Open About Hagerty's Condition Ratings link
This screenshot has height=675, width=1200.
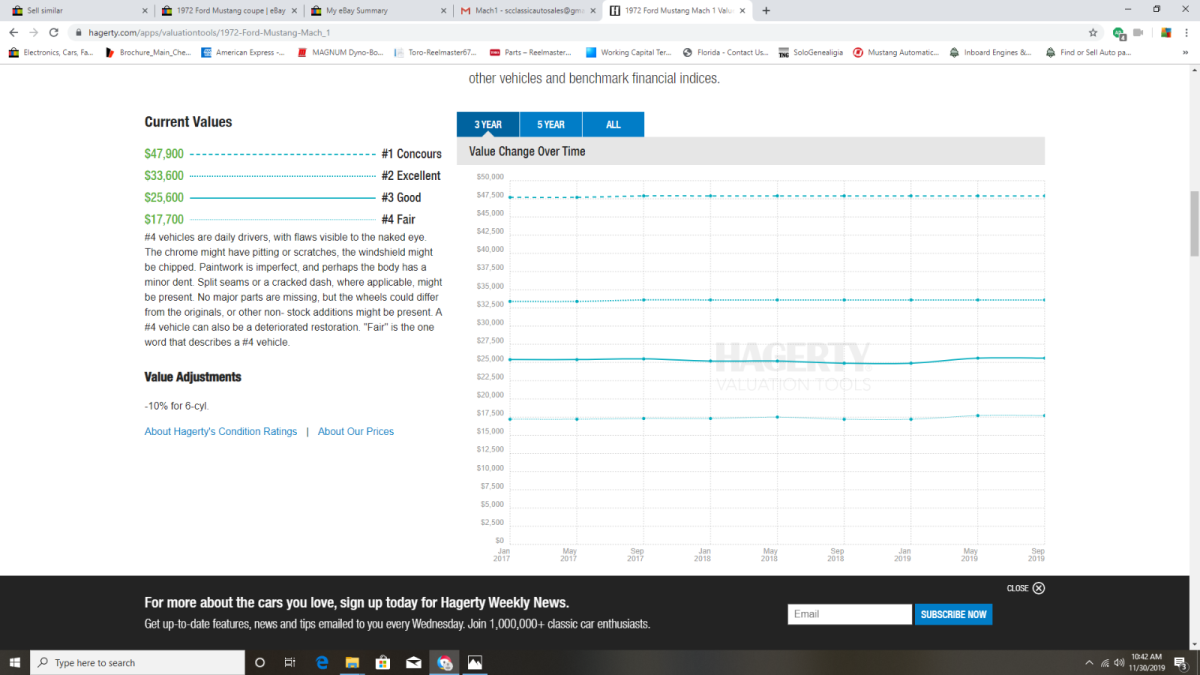pos(220,432)
